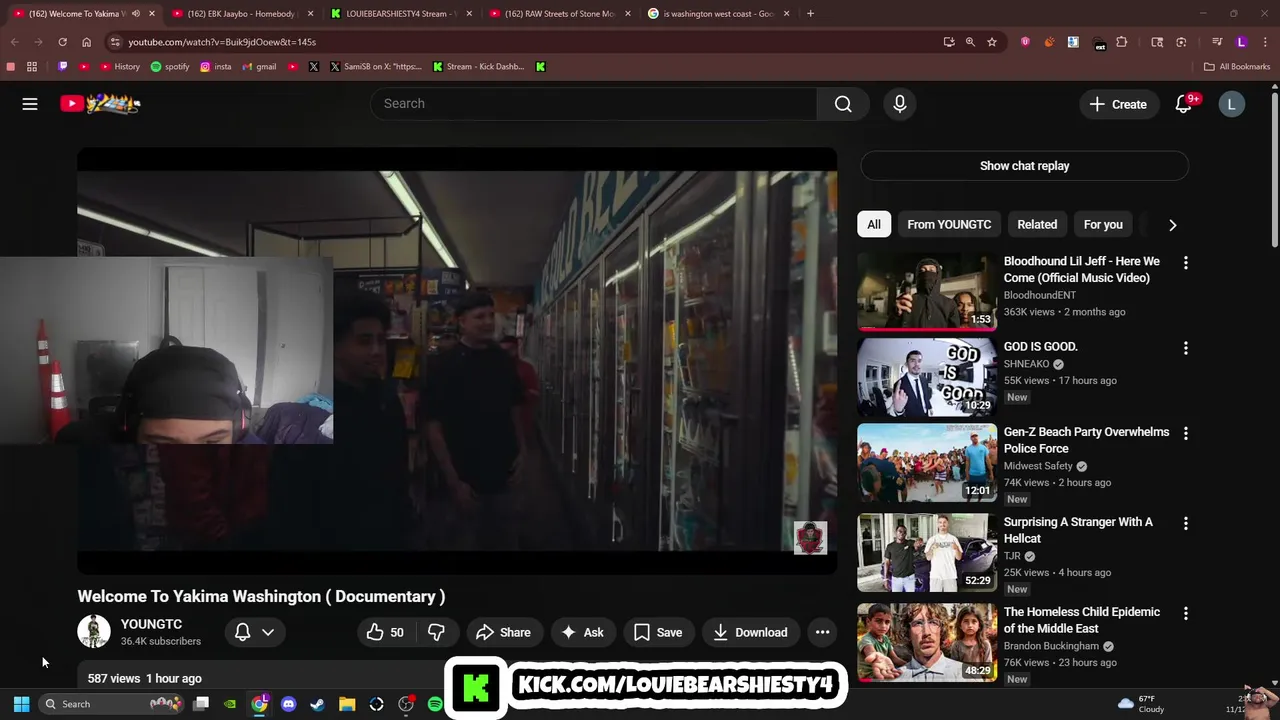Screen dimensions: 1280x720
Task: Open the YOUNGTC channel name link
Action: tap(151, 624)
